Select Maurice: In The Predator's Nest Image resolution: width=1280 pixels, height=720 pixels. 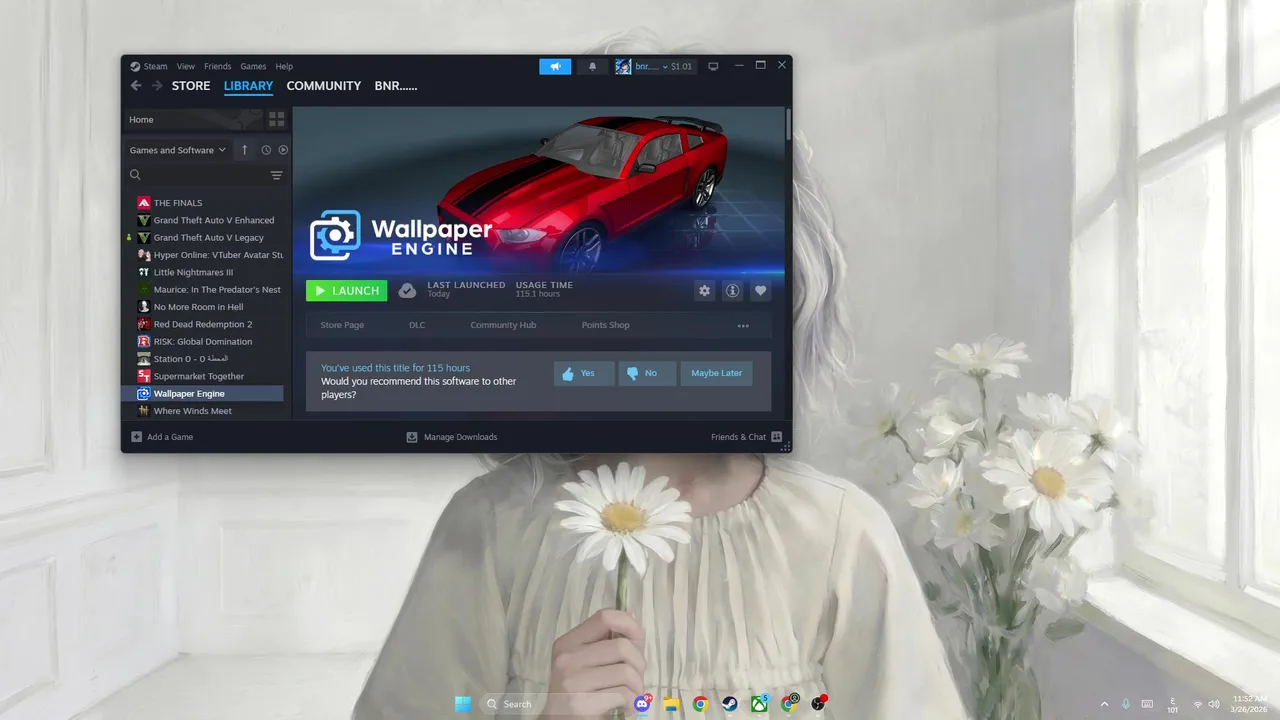207,290
